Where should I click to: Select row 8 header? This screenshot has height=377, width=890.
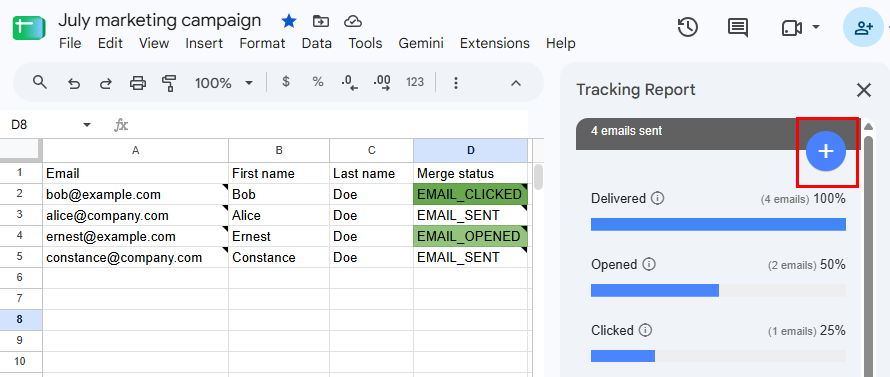tap(21, 319)
